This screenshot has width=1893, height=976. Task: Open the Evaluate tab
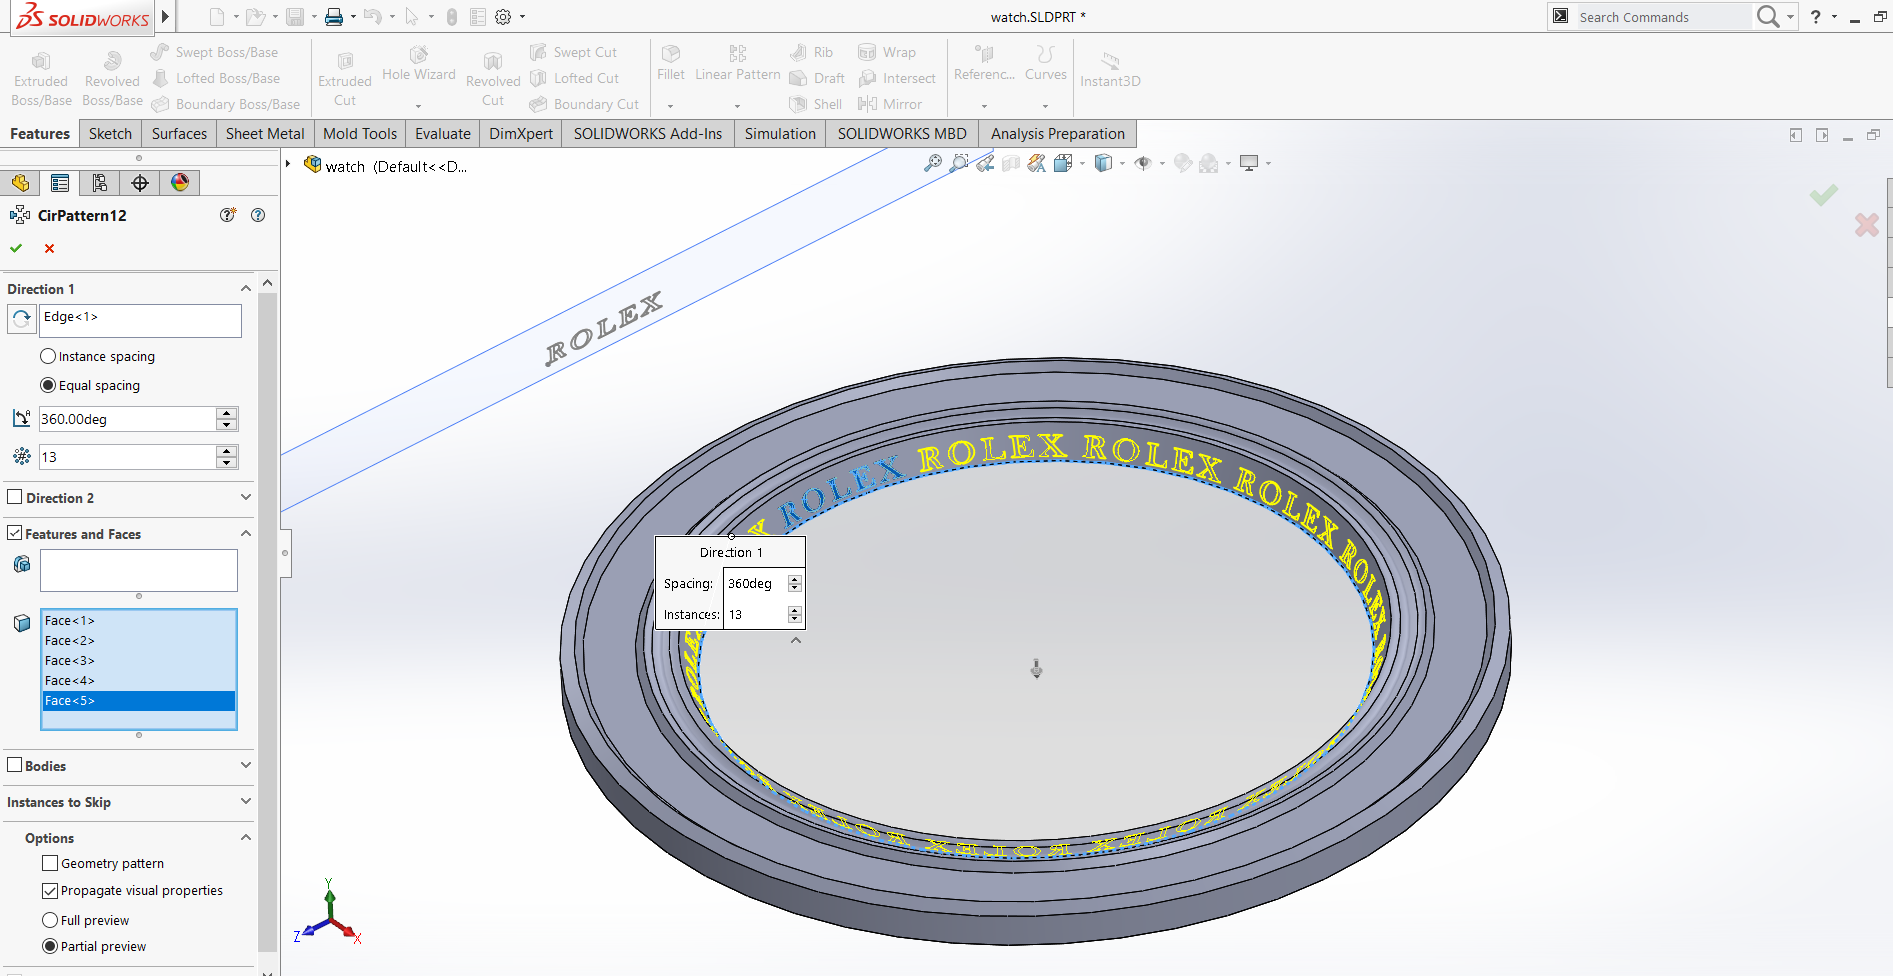point(443,134)
